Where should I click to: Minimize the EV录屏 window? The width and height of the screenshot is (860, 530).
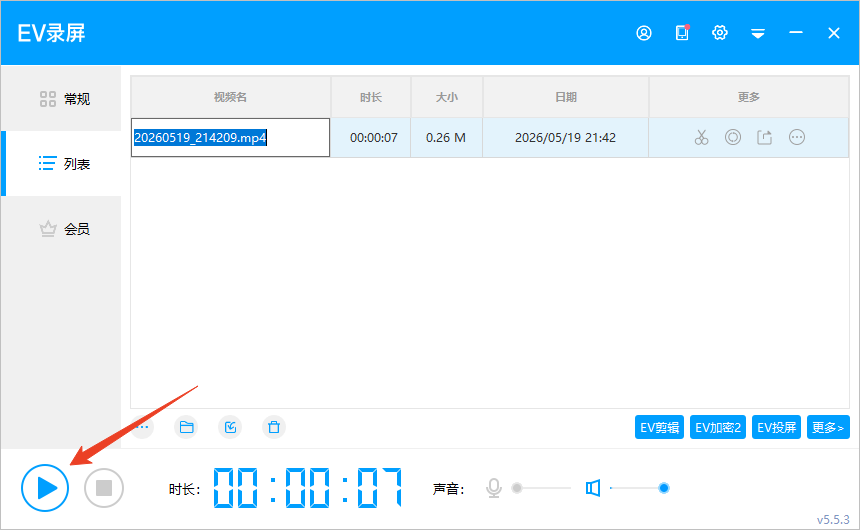tap(796, 33)
